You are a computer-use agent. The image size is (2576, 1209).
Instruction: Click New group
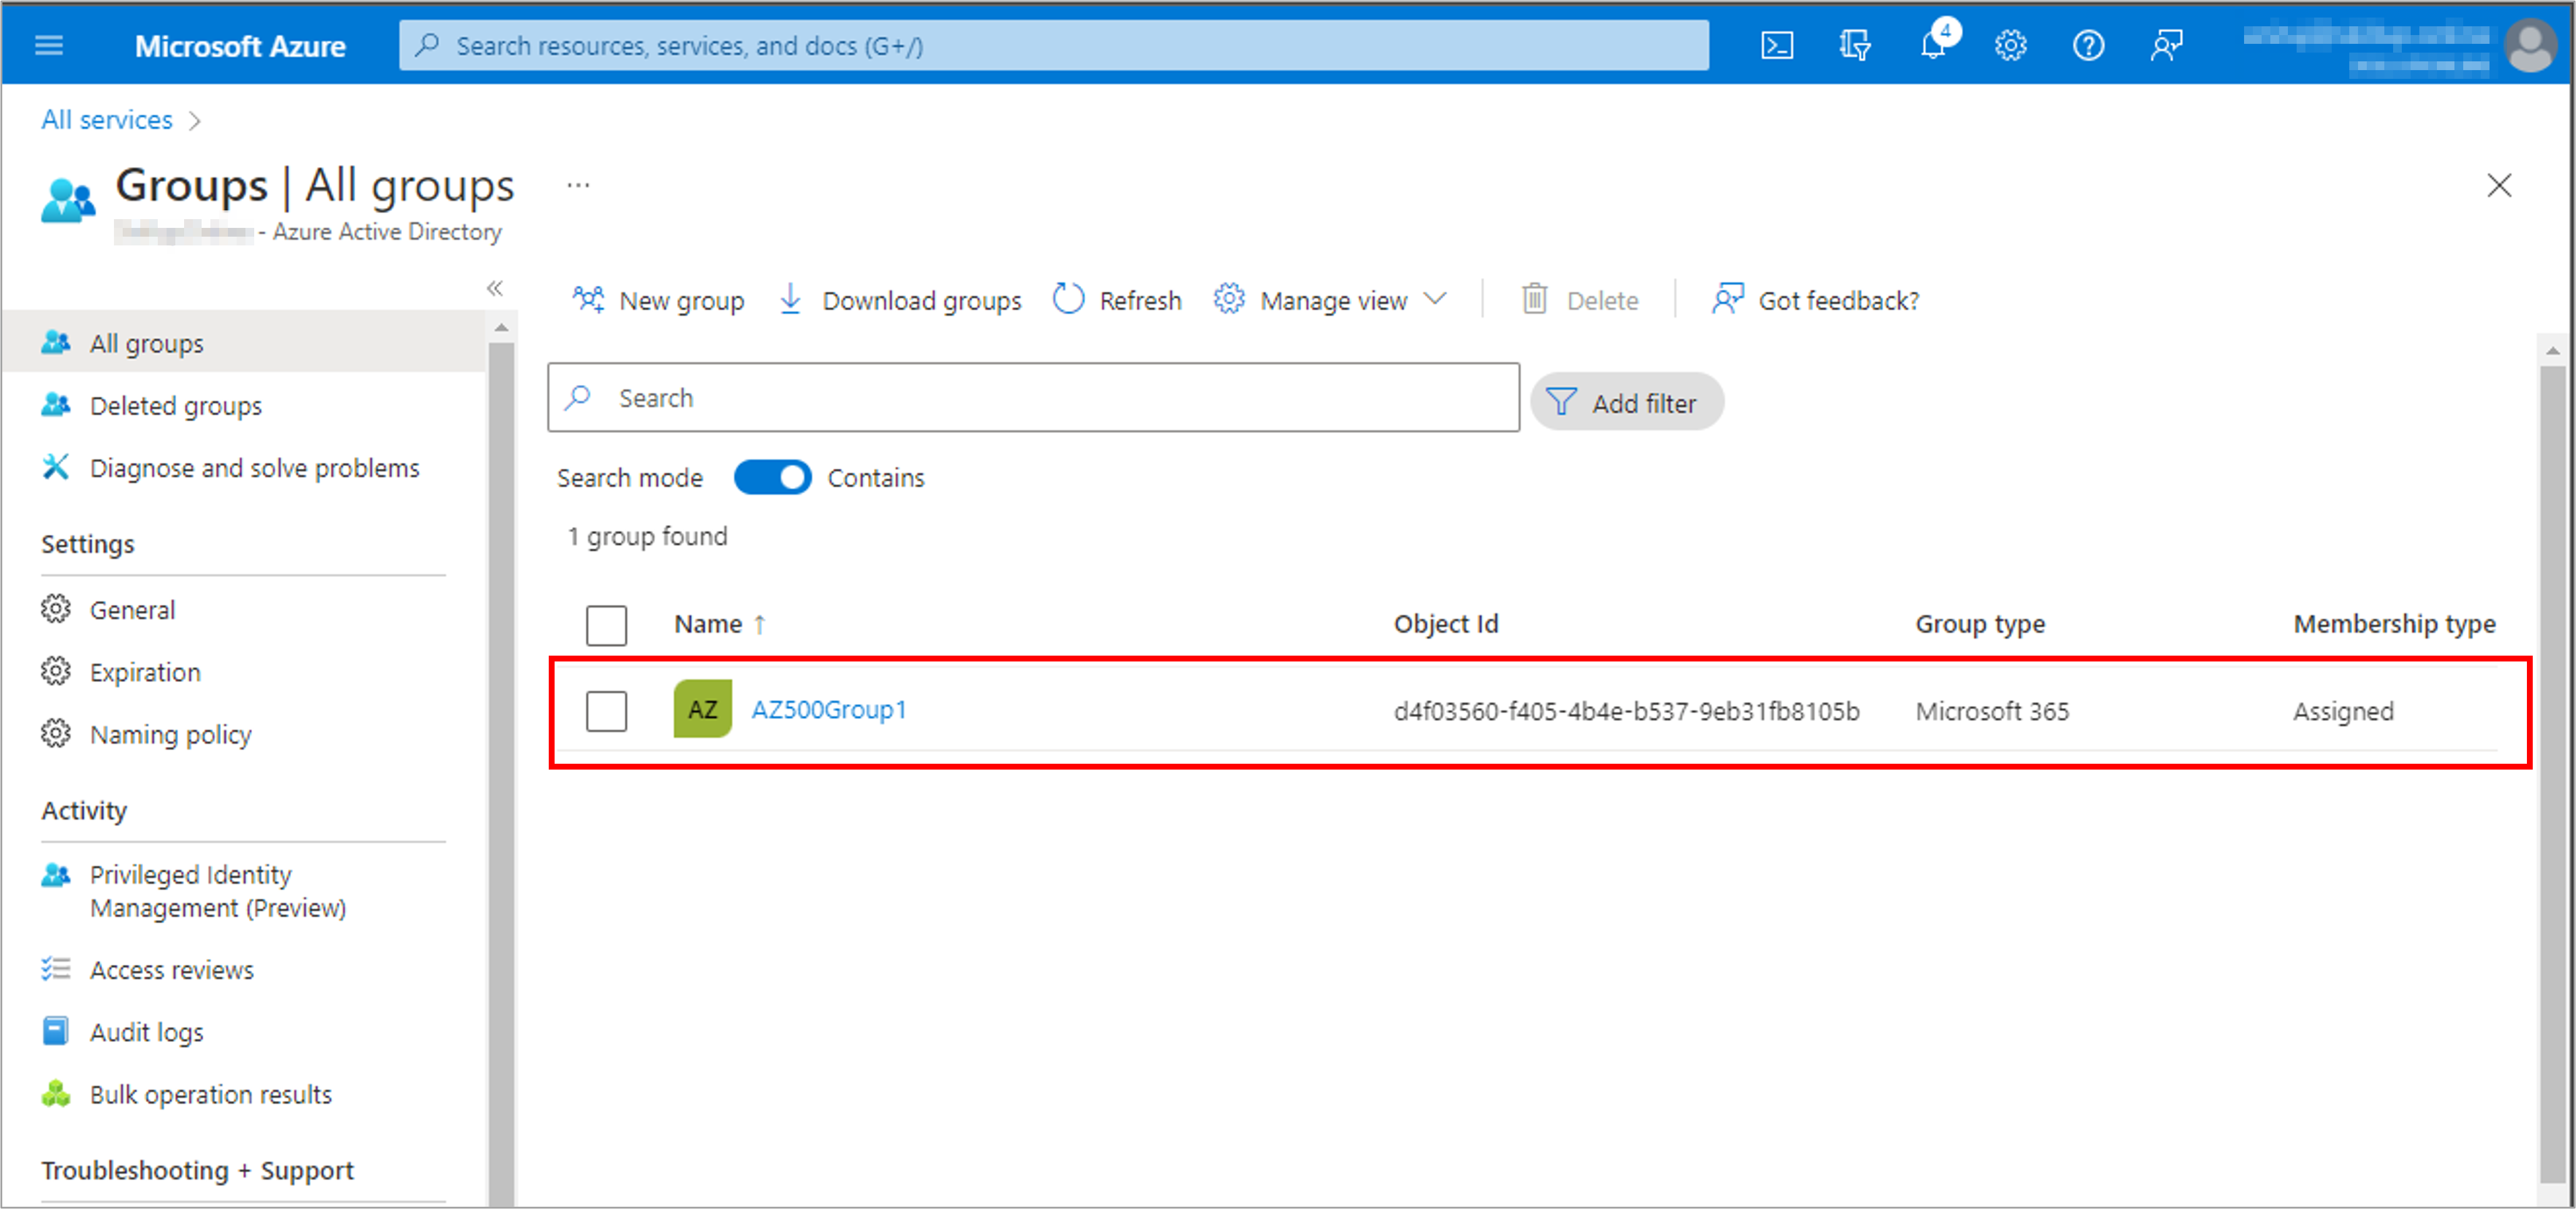[659, 299]
